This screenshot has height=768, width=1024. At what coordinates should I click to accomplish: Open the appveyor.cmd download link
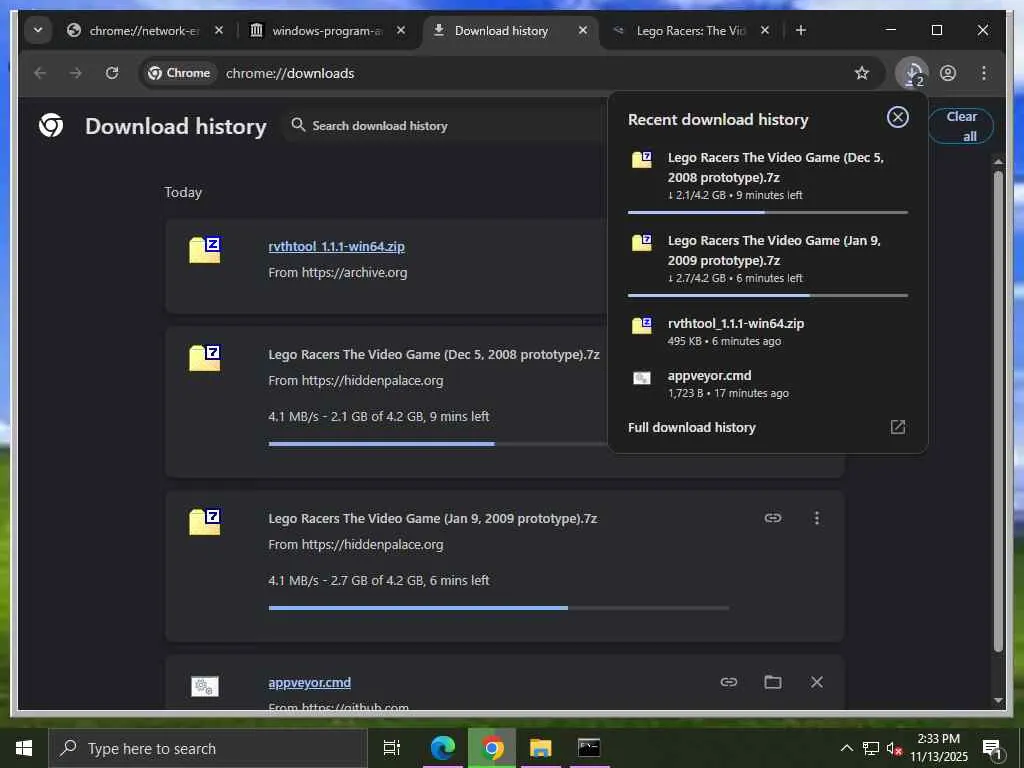tap(310, 682)
